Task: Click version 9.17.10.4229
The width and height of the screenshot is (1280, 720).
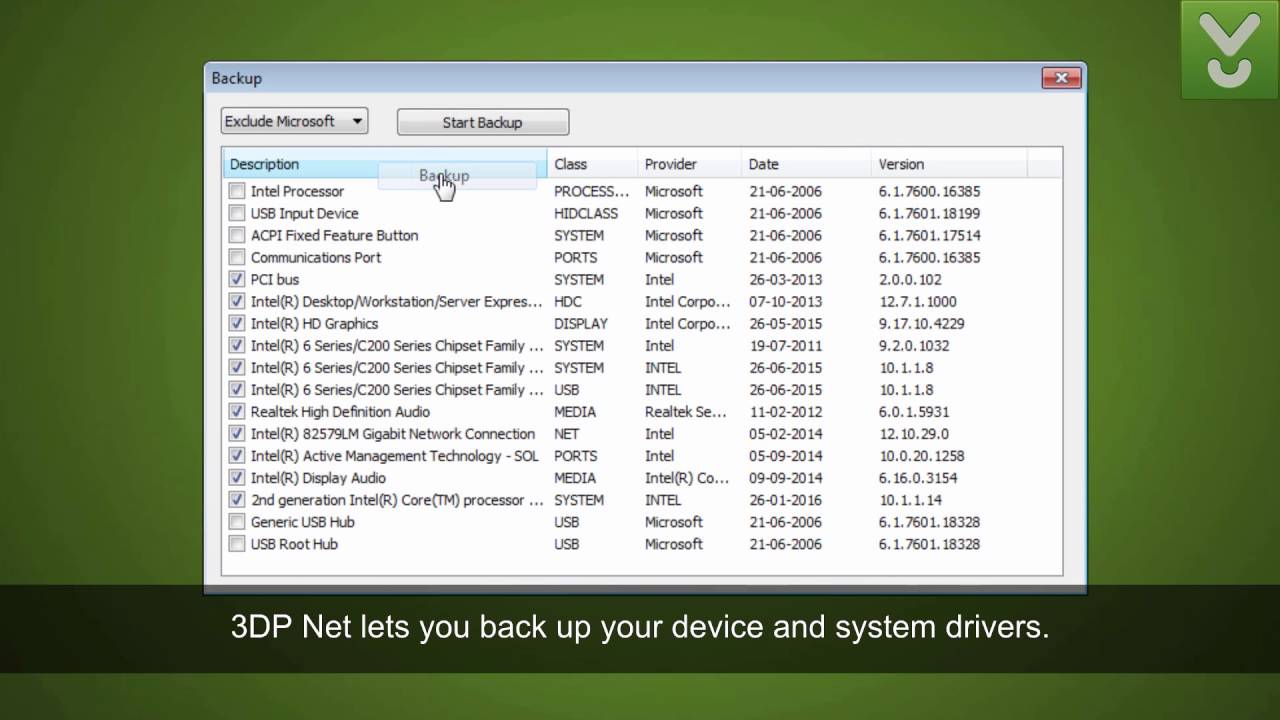Action: point(921,323)
